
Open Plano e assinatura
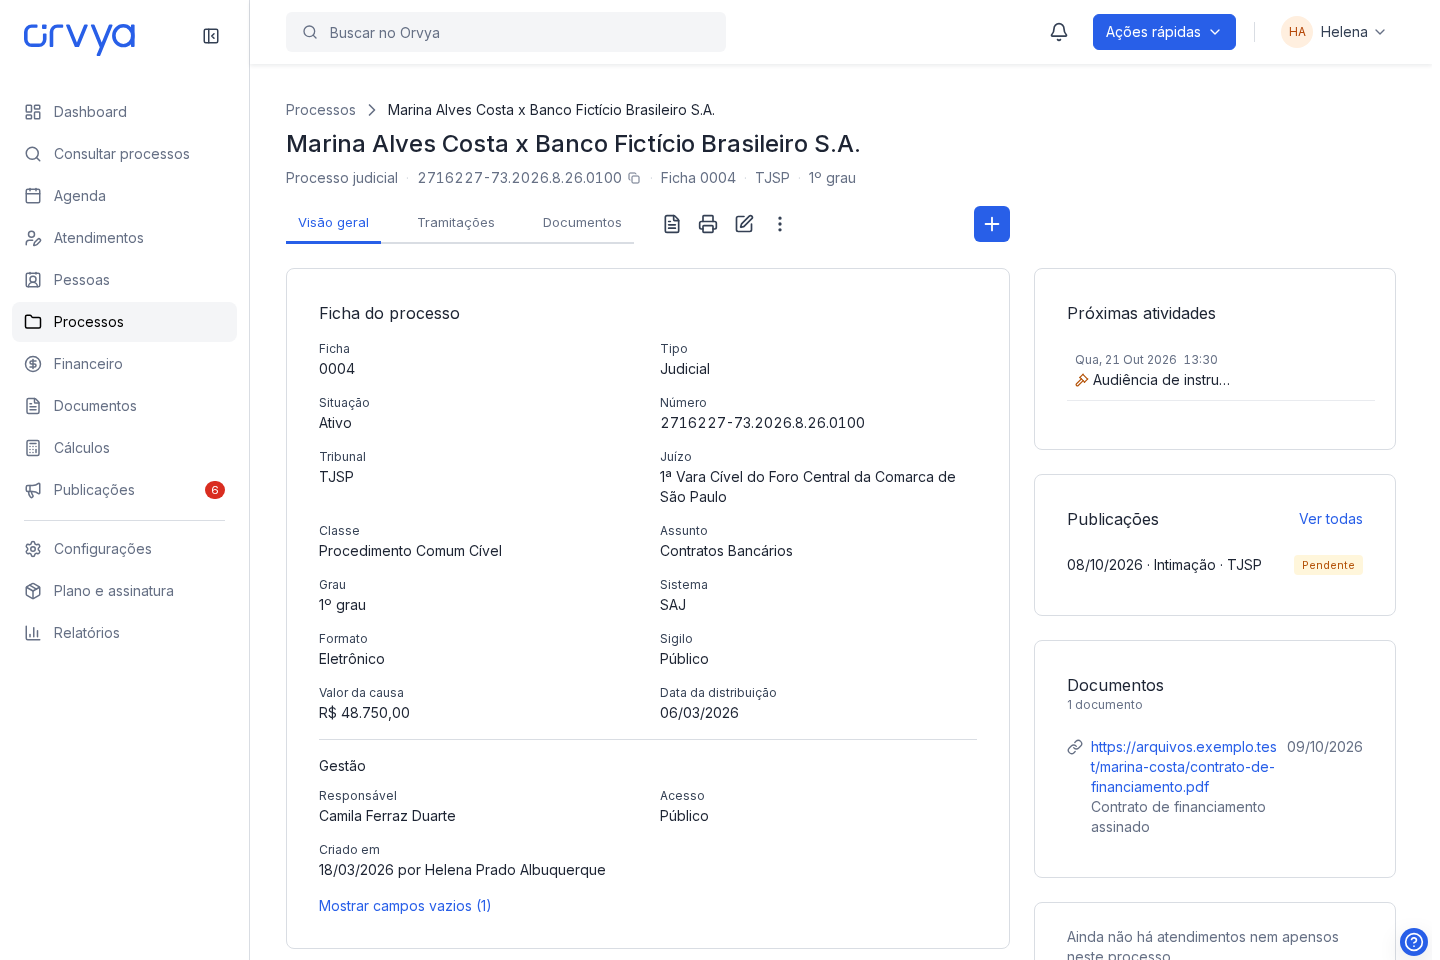coord(124,591)
